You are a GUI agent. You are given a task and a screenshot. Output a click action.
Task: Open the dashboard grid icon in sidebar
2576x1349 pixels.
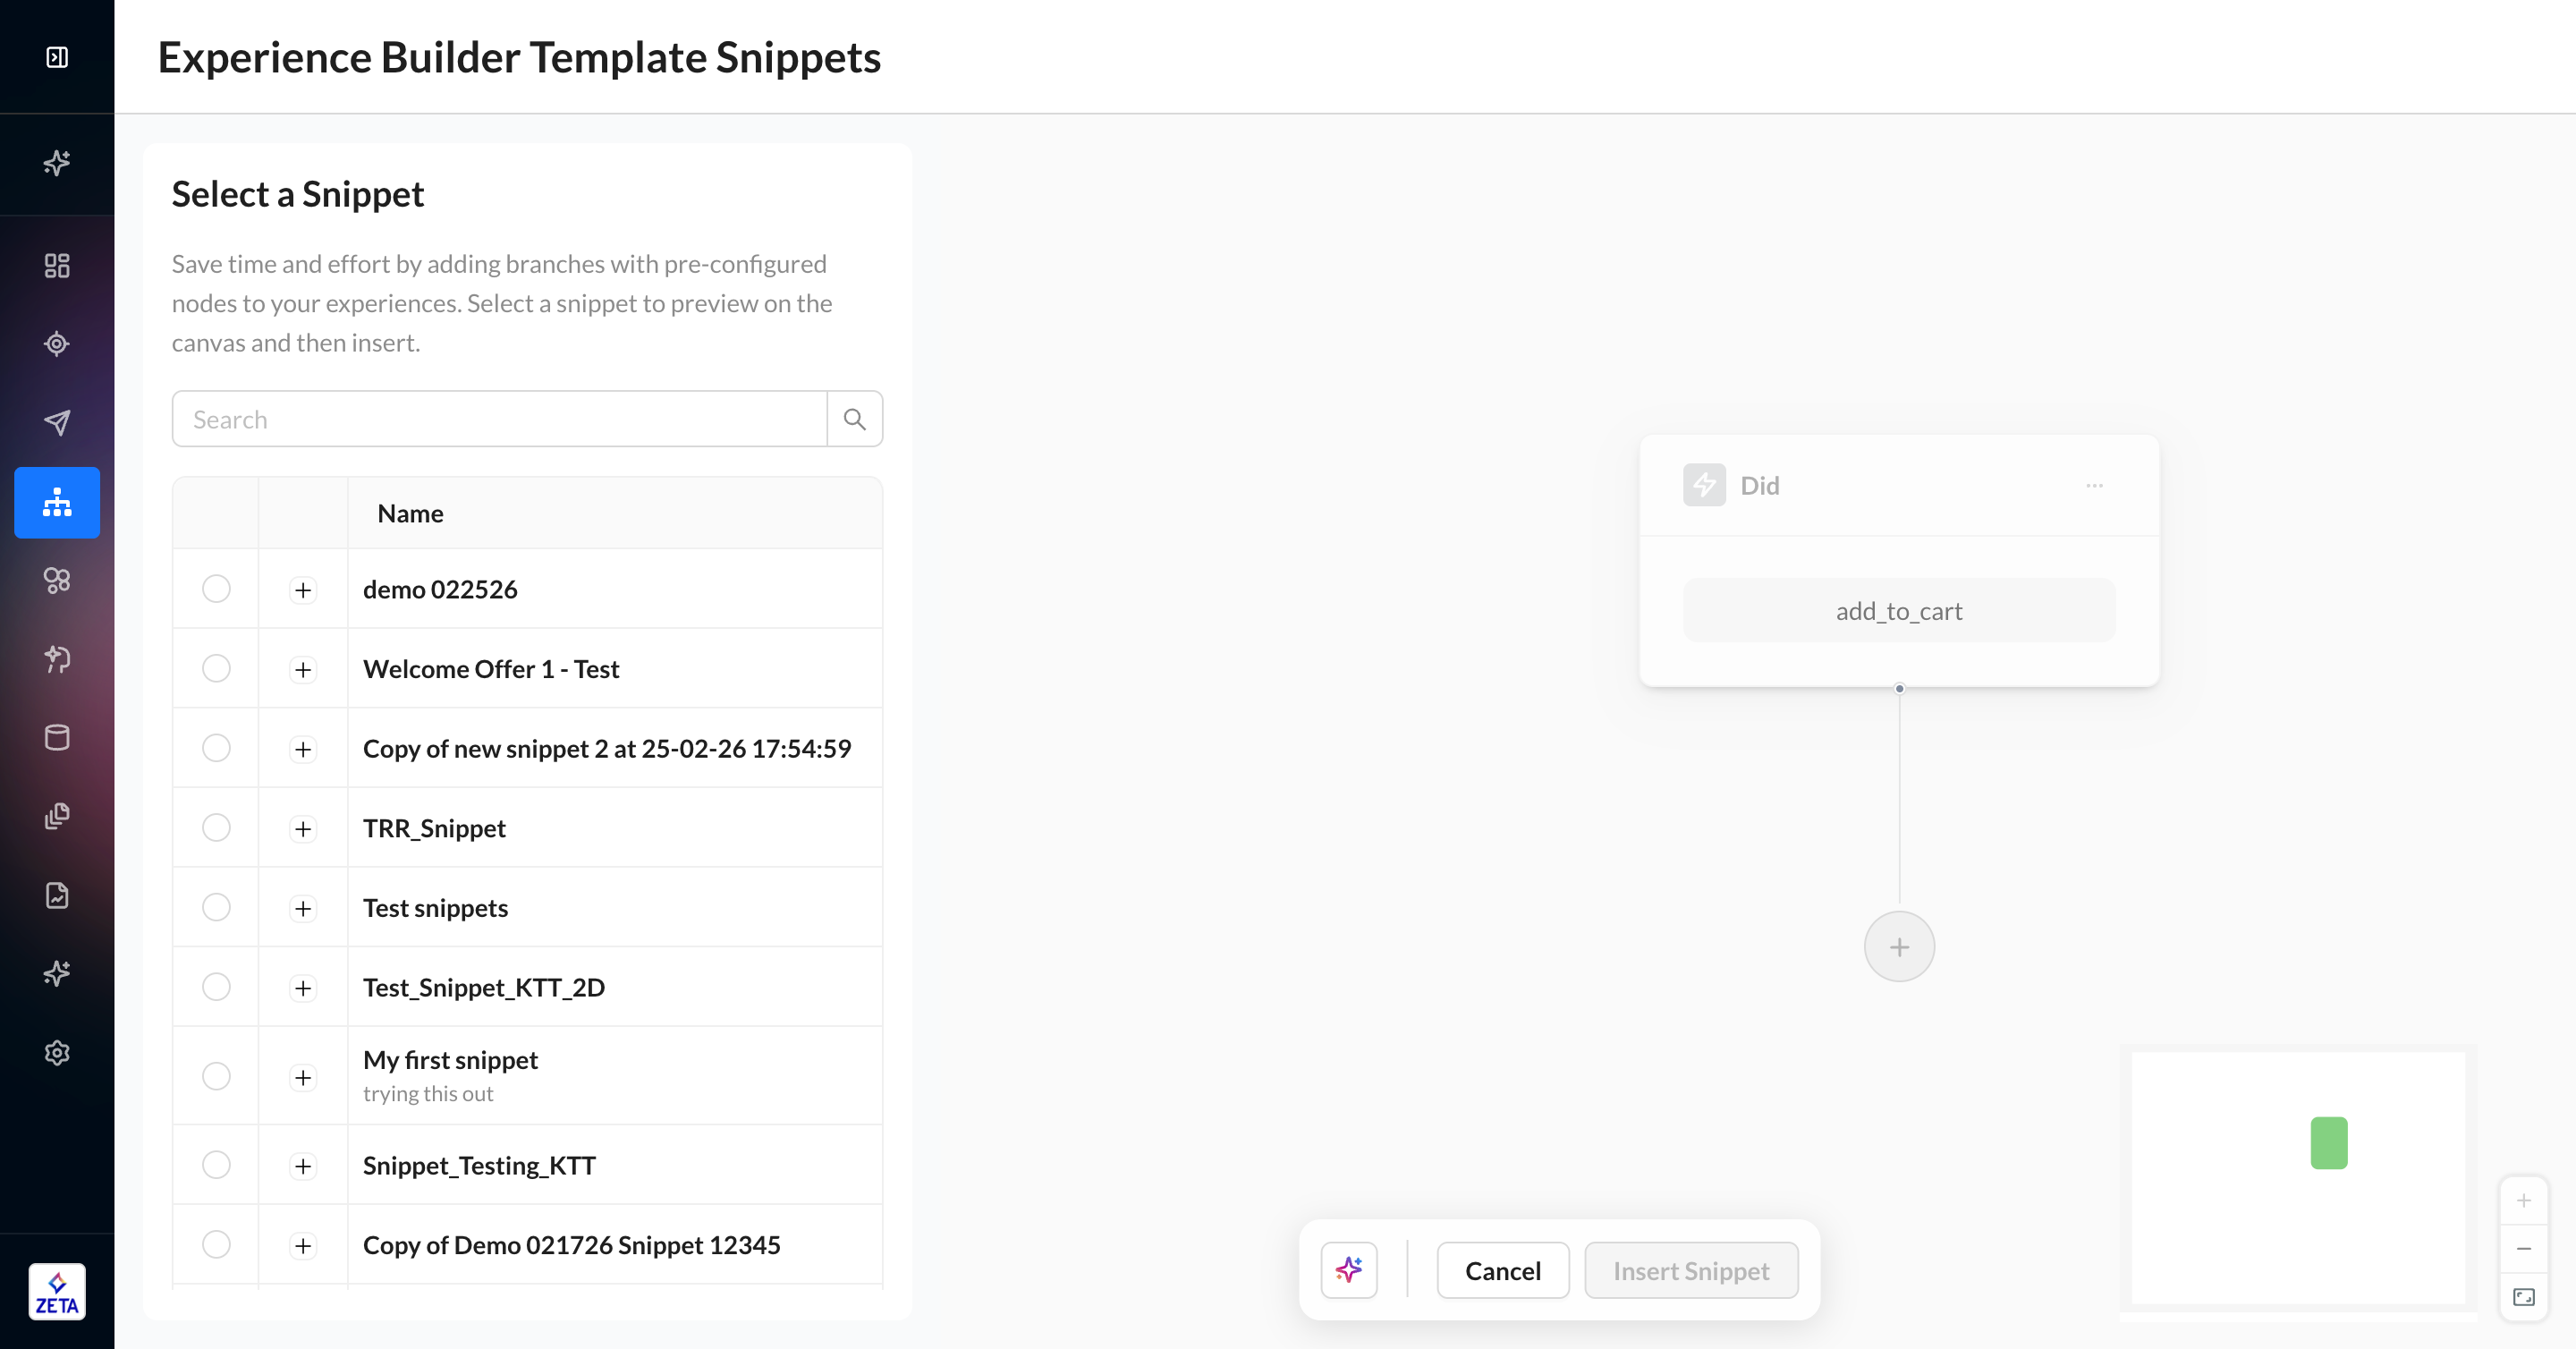pyautogui.click(x=57, y=265)
